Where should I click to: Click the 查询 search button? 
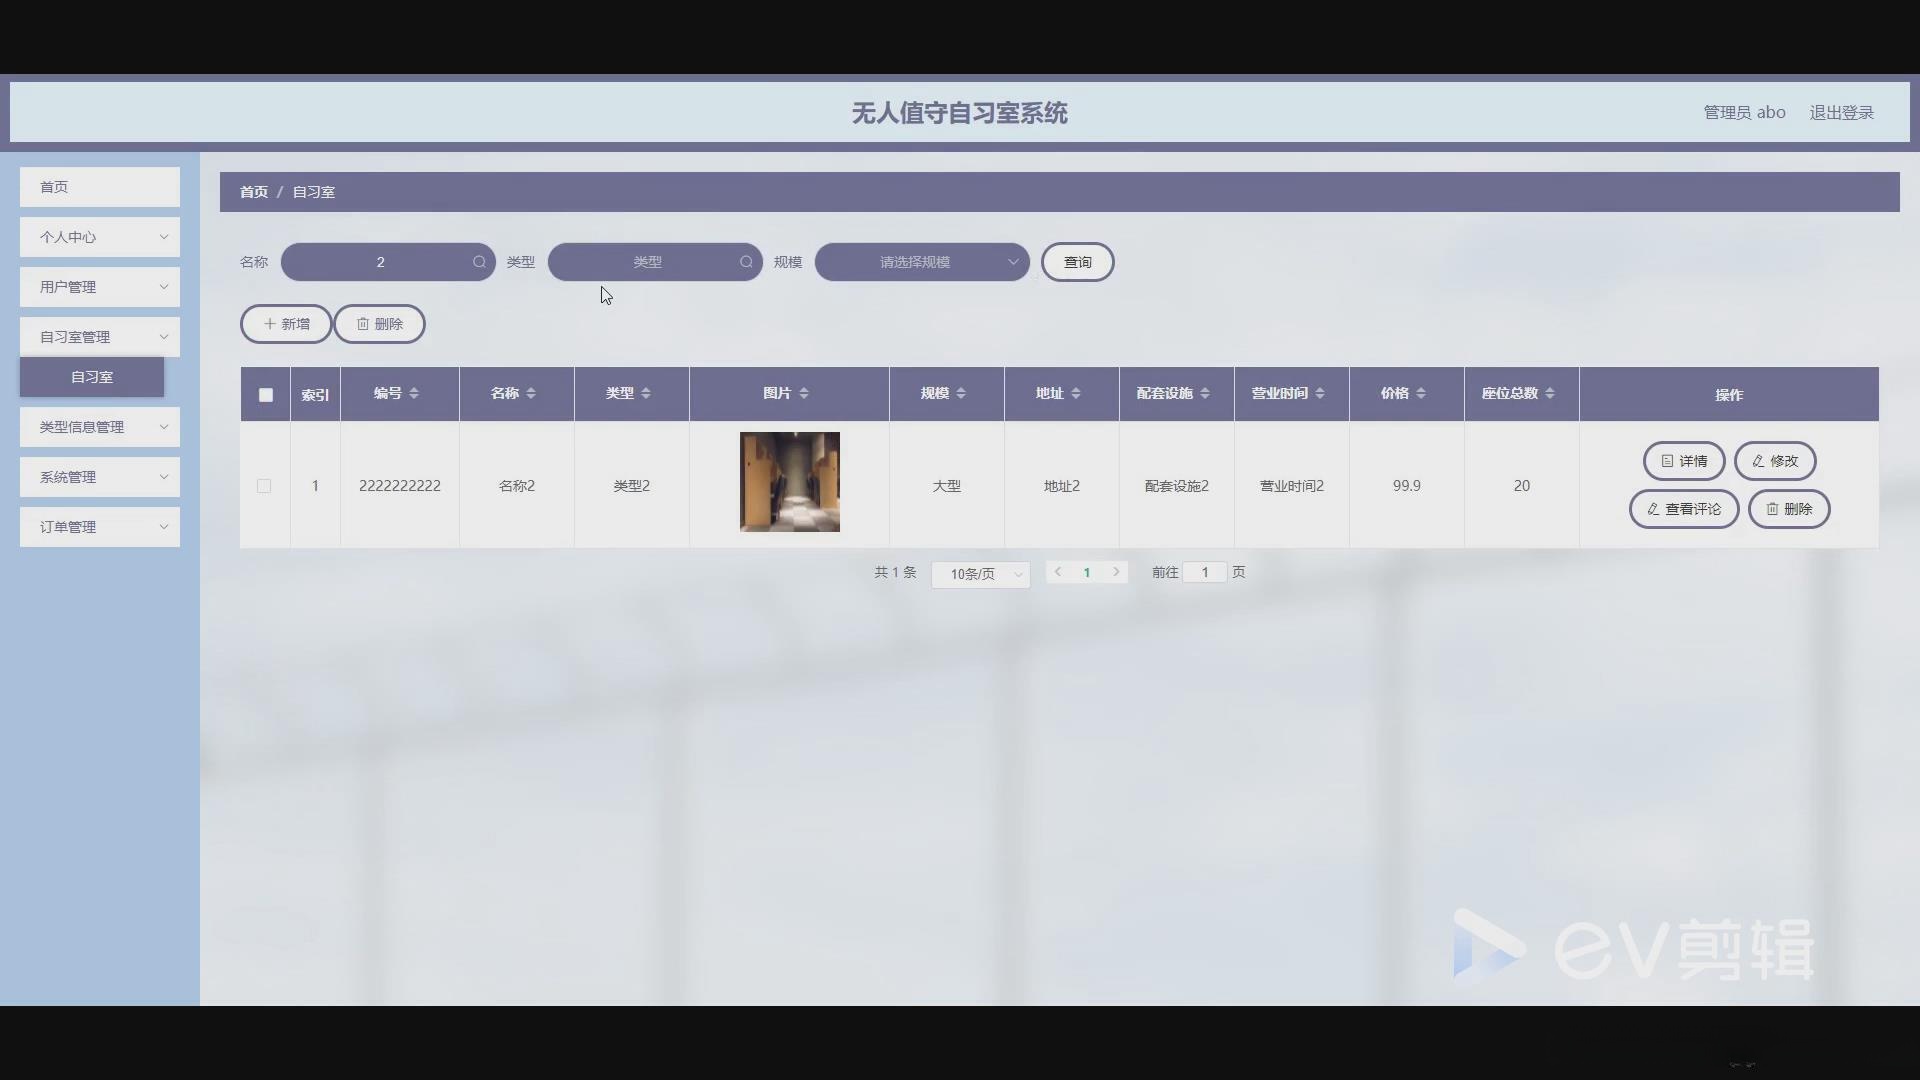(x=1077, y=262)
